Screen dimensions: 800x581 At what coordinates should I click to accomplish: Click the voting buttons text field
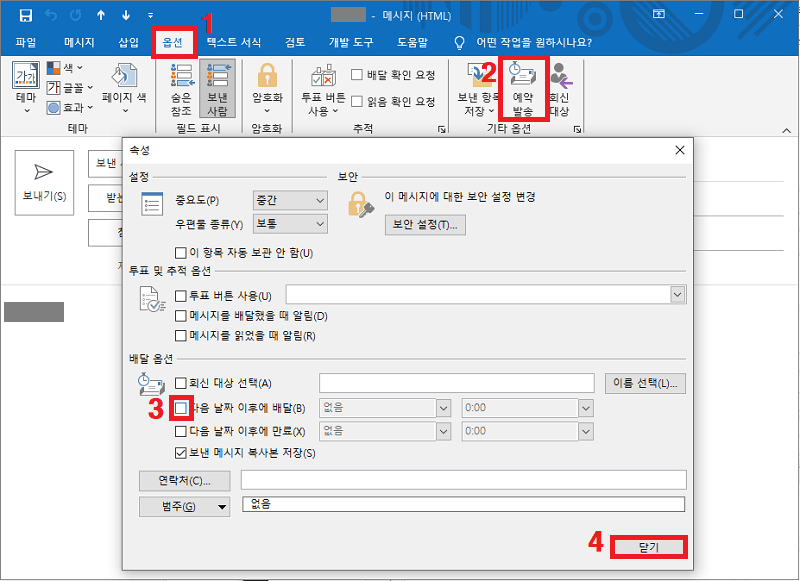pyautogui.click(x=480, y=294)
